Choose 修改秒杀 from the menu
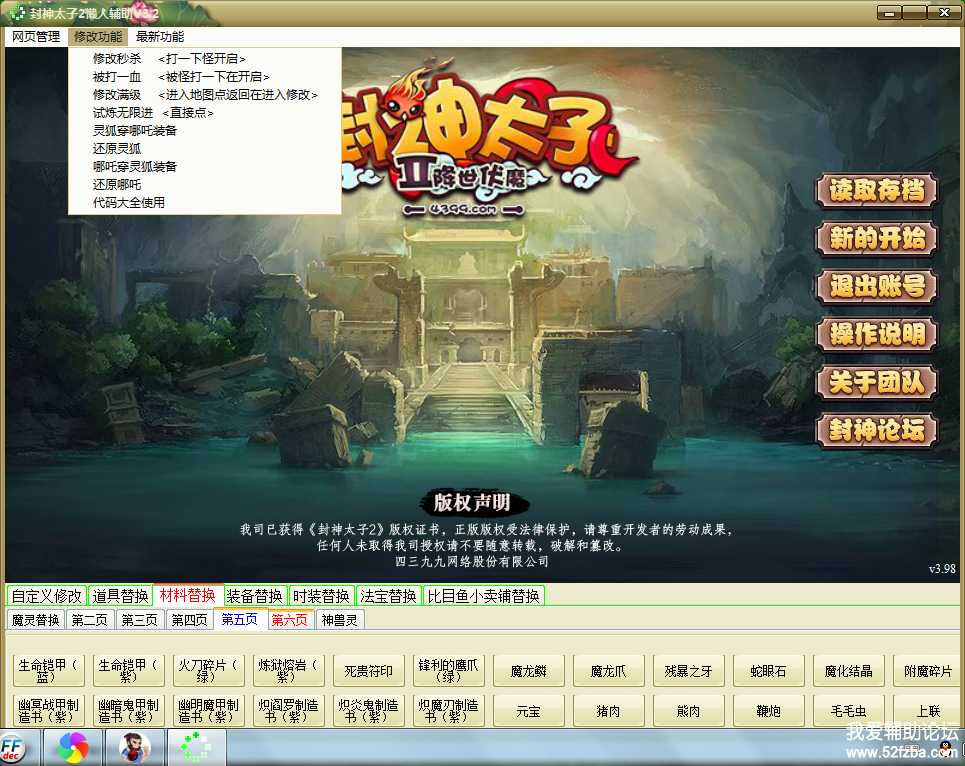 click(x=117, y=59)
